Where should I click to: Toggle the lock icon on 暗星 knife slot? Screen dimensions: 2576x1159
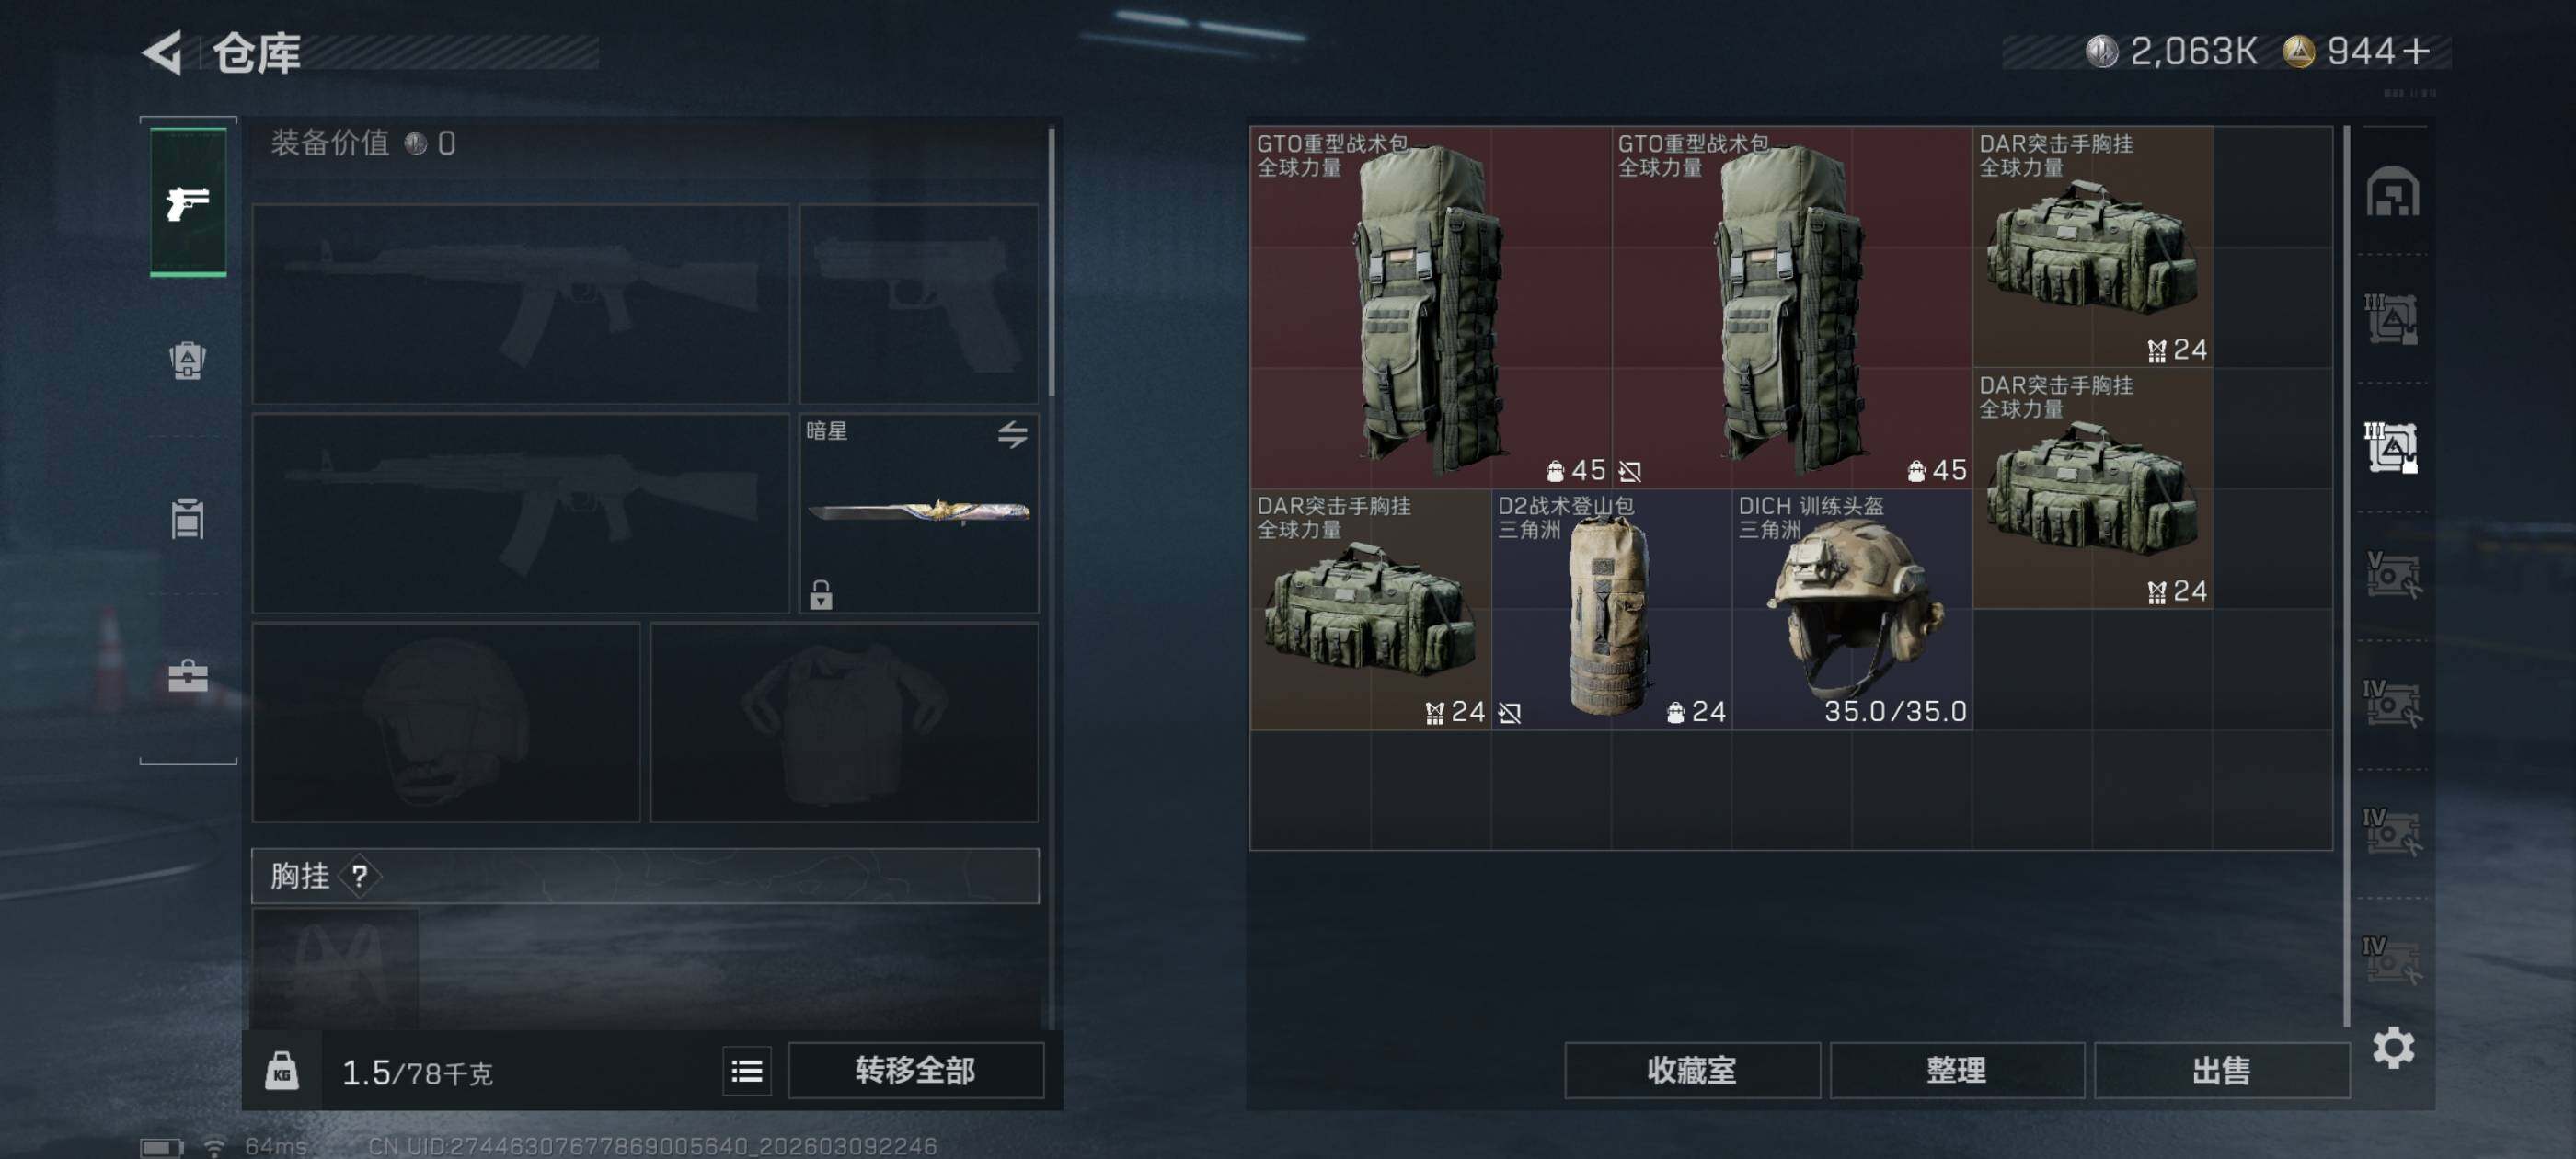(x=821, y=595)
